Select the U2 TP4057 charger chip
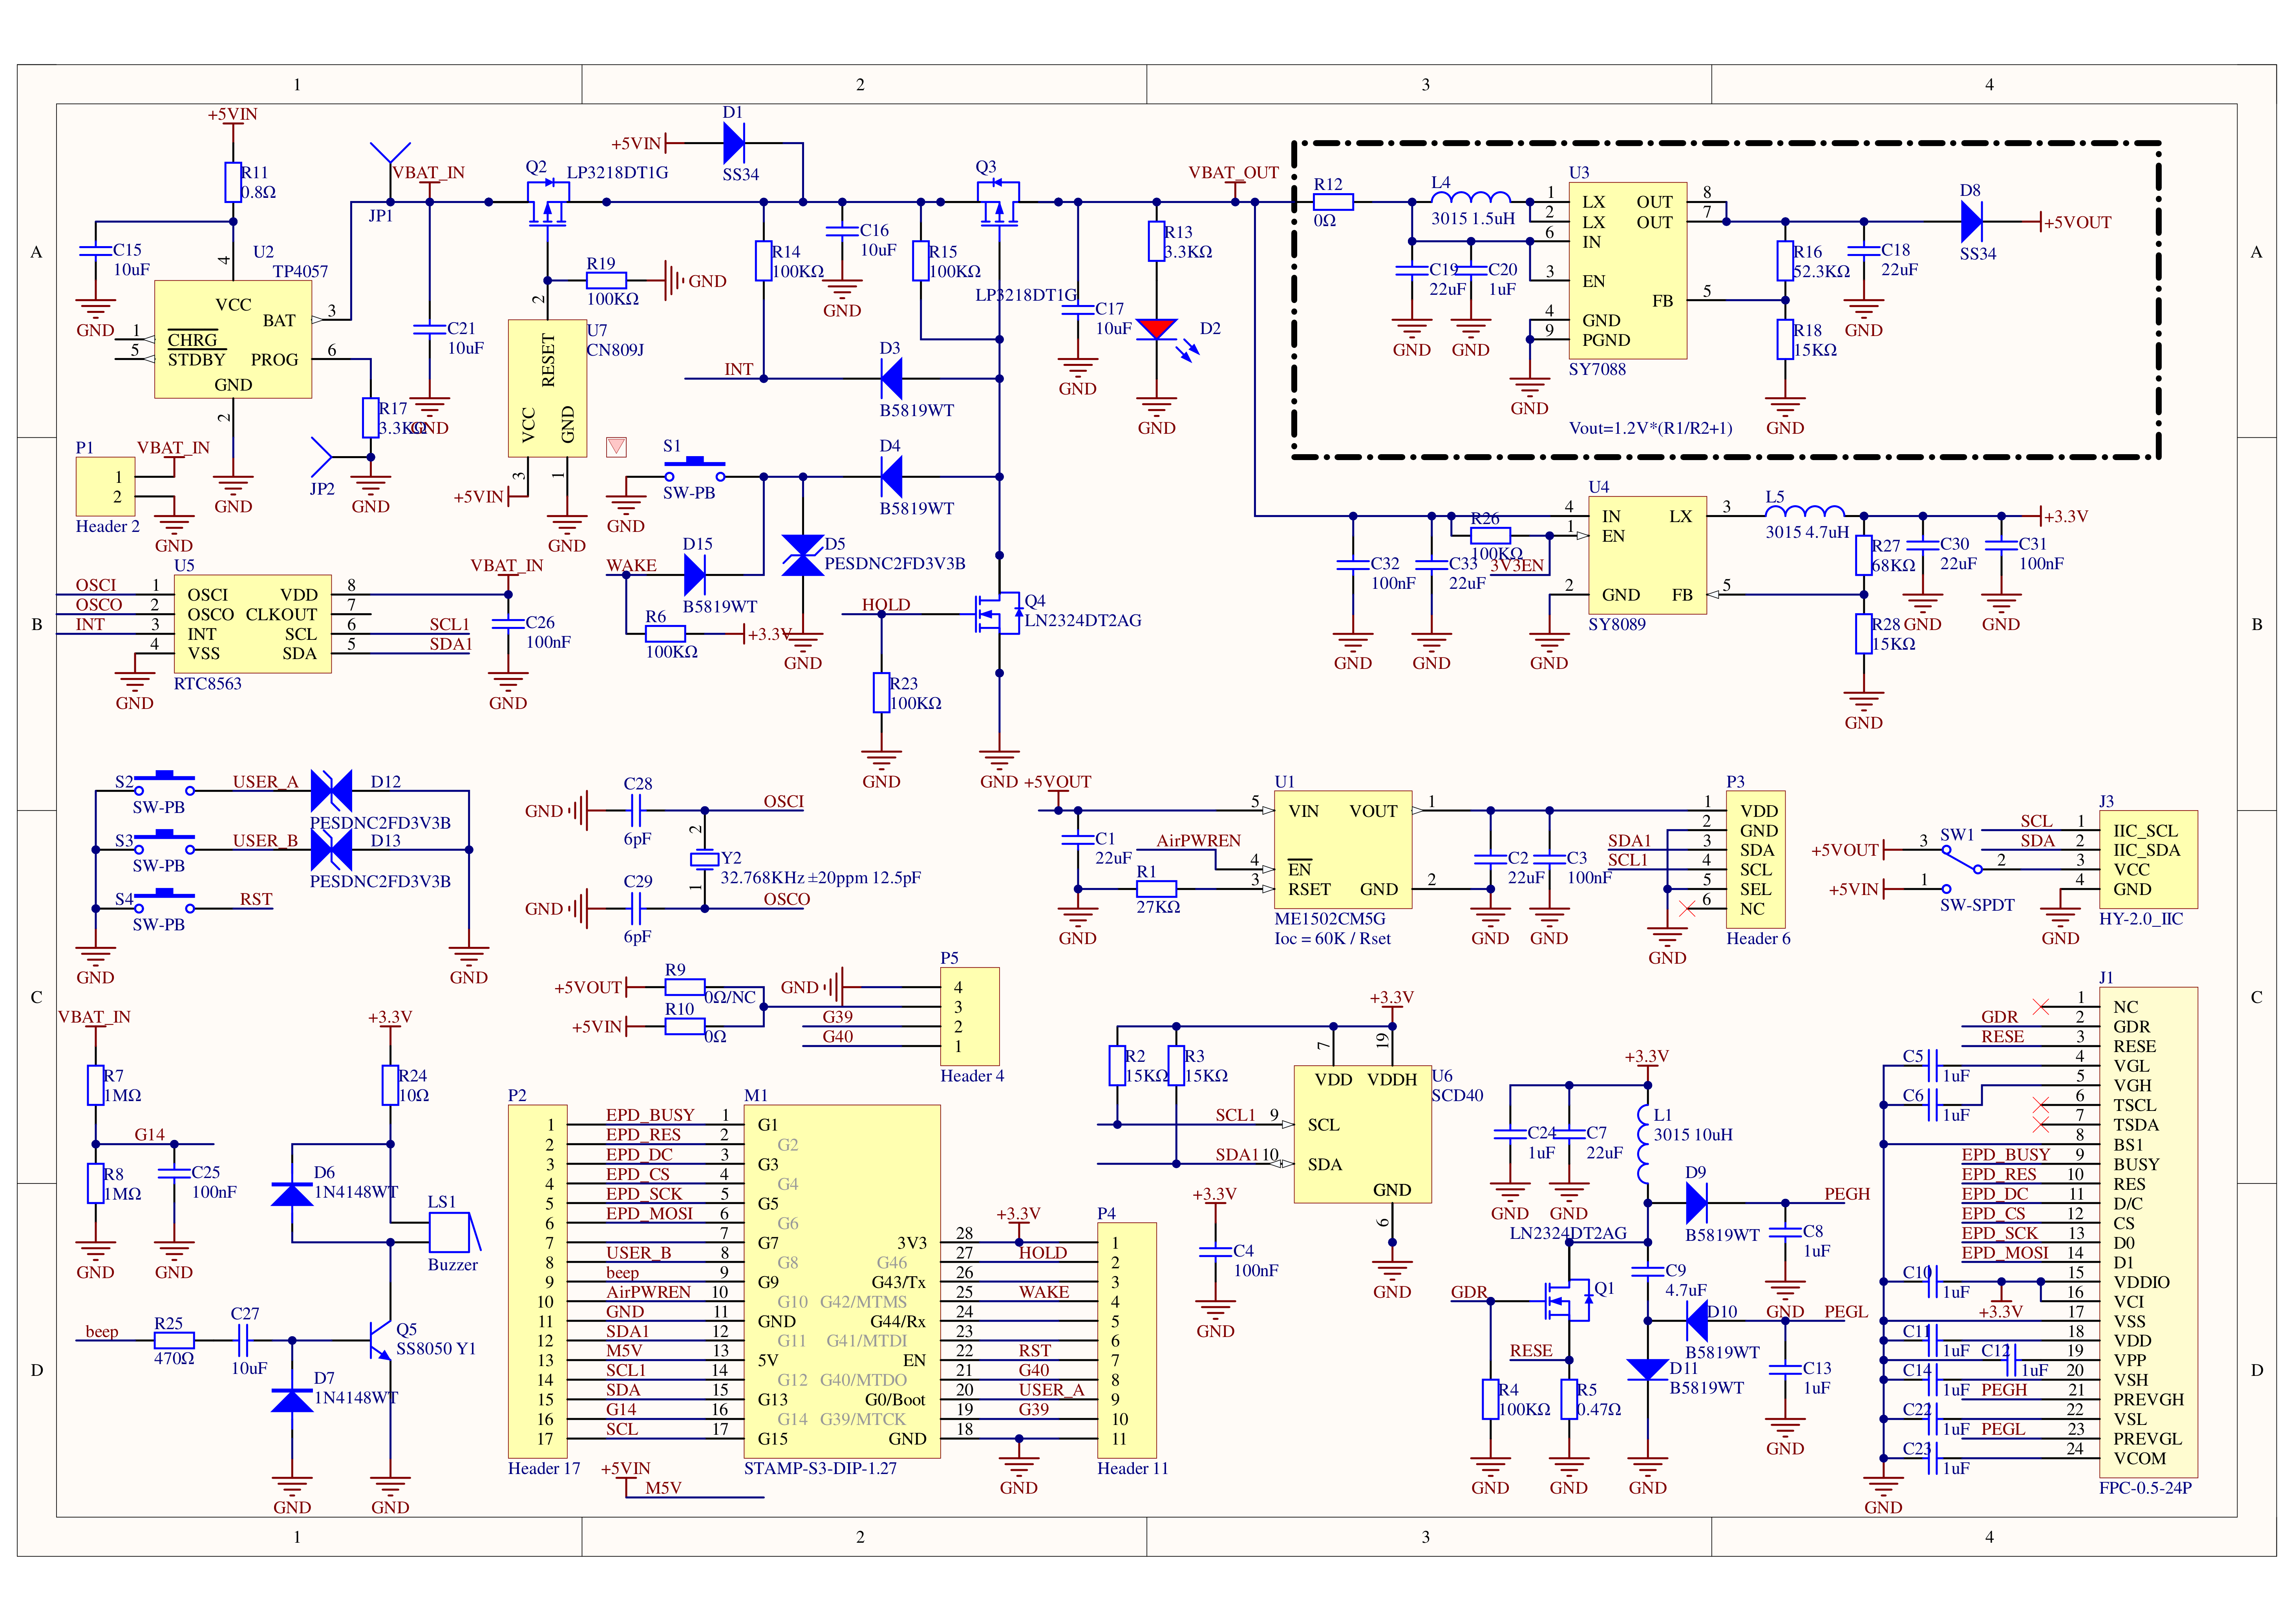The height and width of the screenshot is (1622, 2296). point(233,339)
